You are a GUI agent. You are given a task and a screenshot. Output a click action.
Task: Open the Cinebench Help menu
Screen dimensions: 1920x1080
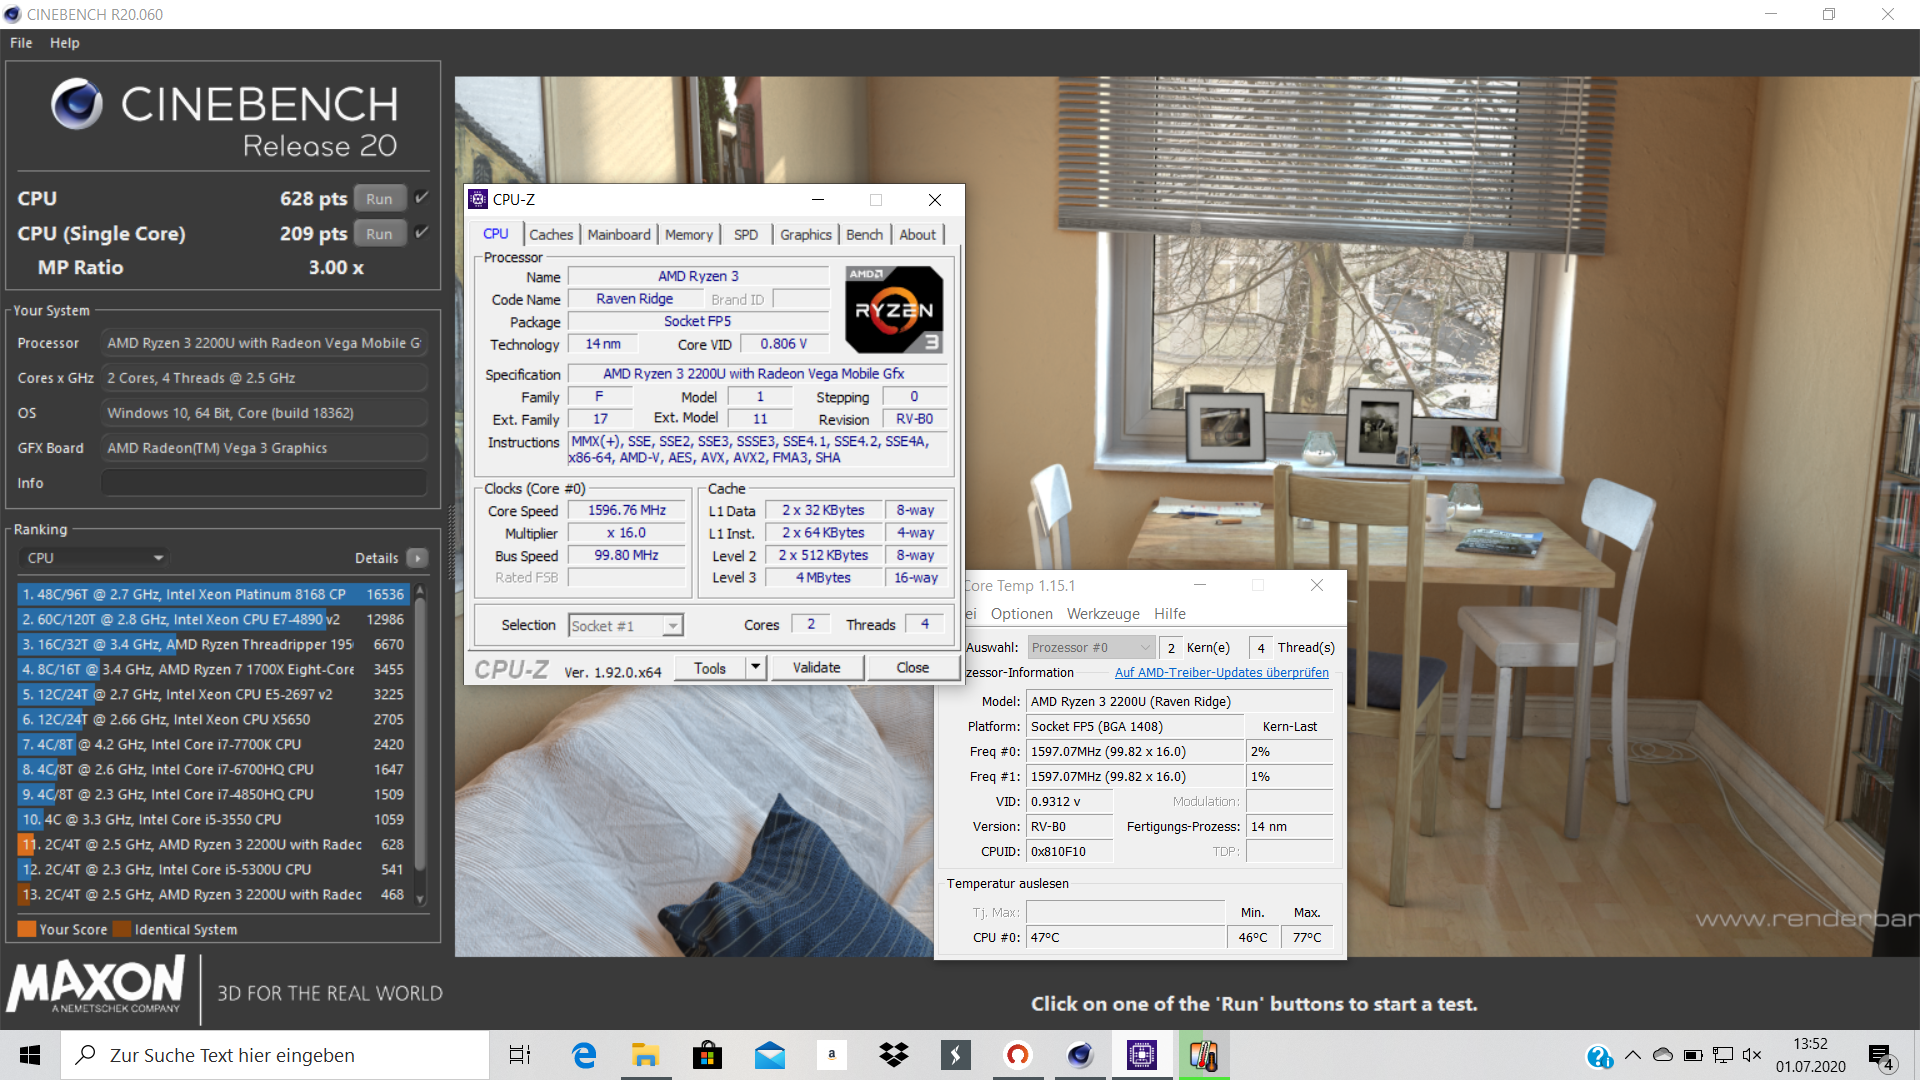(65, 43)
